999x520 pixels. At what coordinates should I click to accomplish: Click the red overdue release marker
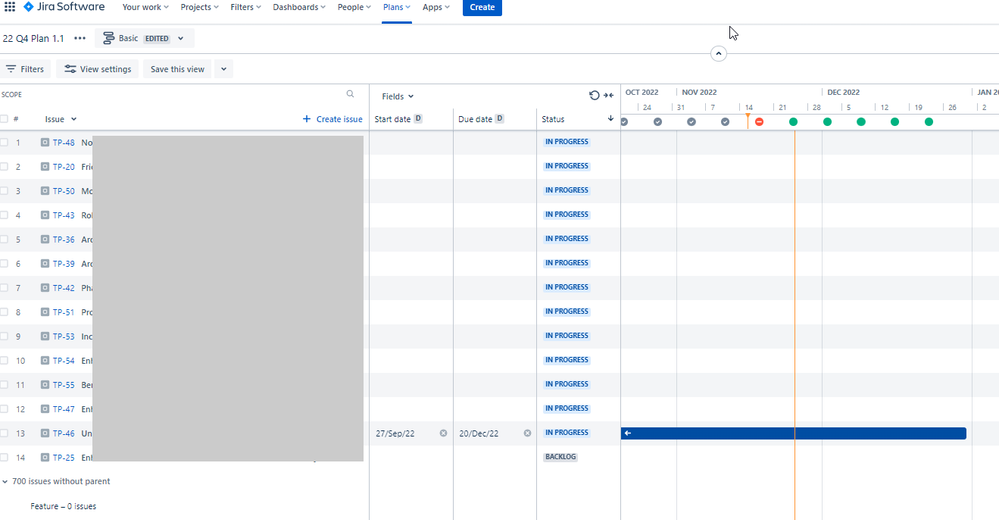[x=759, y=122]
